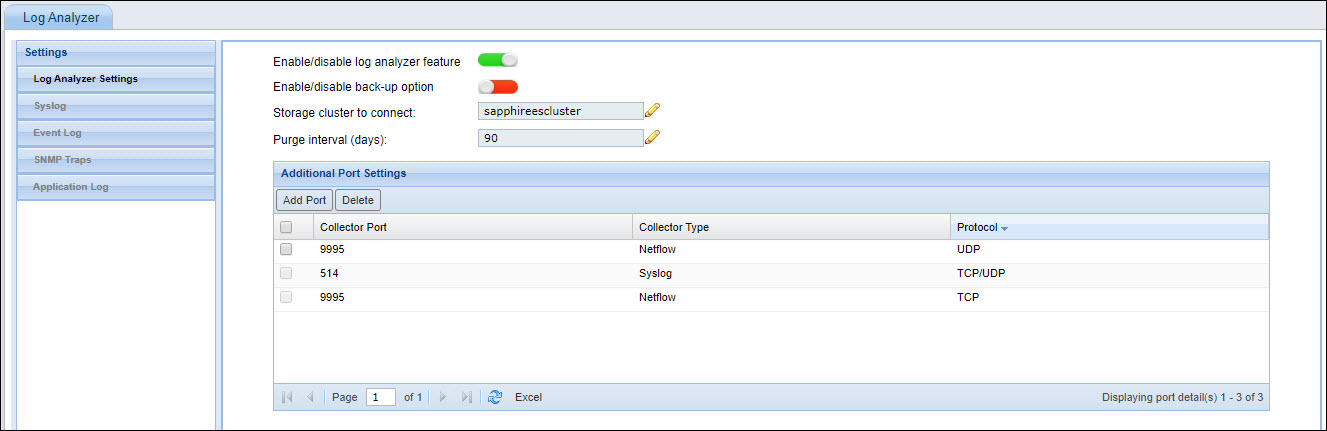Refresh the port settings grid
1327x431 pixels.
point(494,397)
